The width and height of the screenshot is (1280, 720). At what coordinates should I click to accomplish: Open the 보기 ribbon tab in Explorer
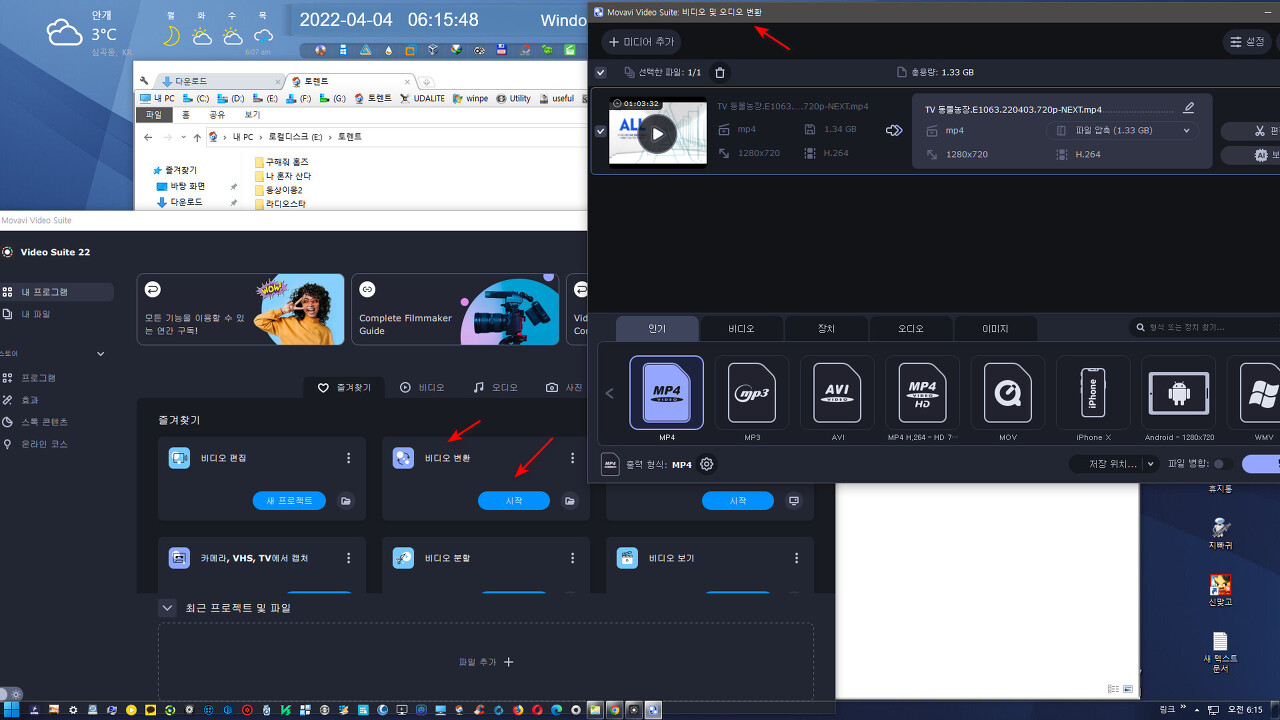[x=253, y=115]
